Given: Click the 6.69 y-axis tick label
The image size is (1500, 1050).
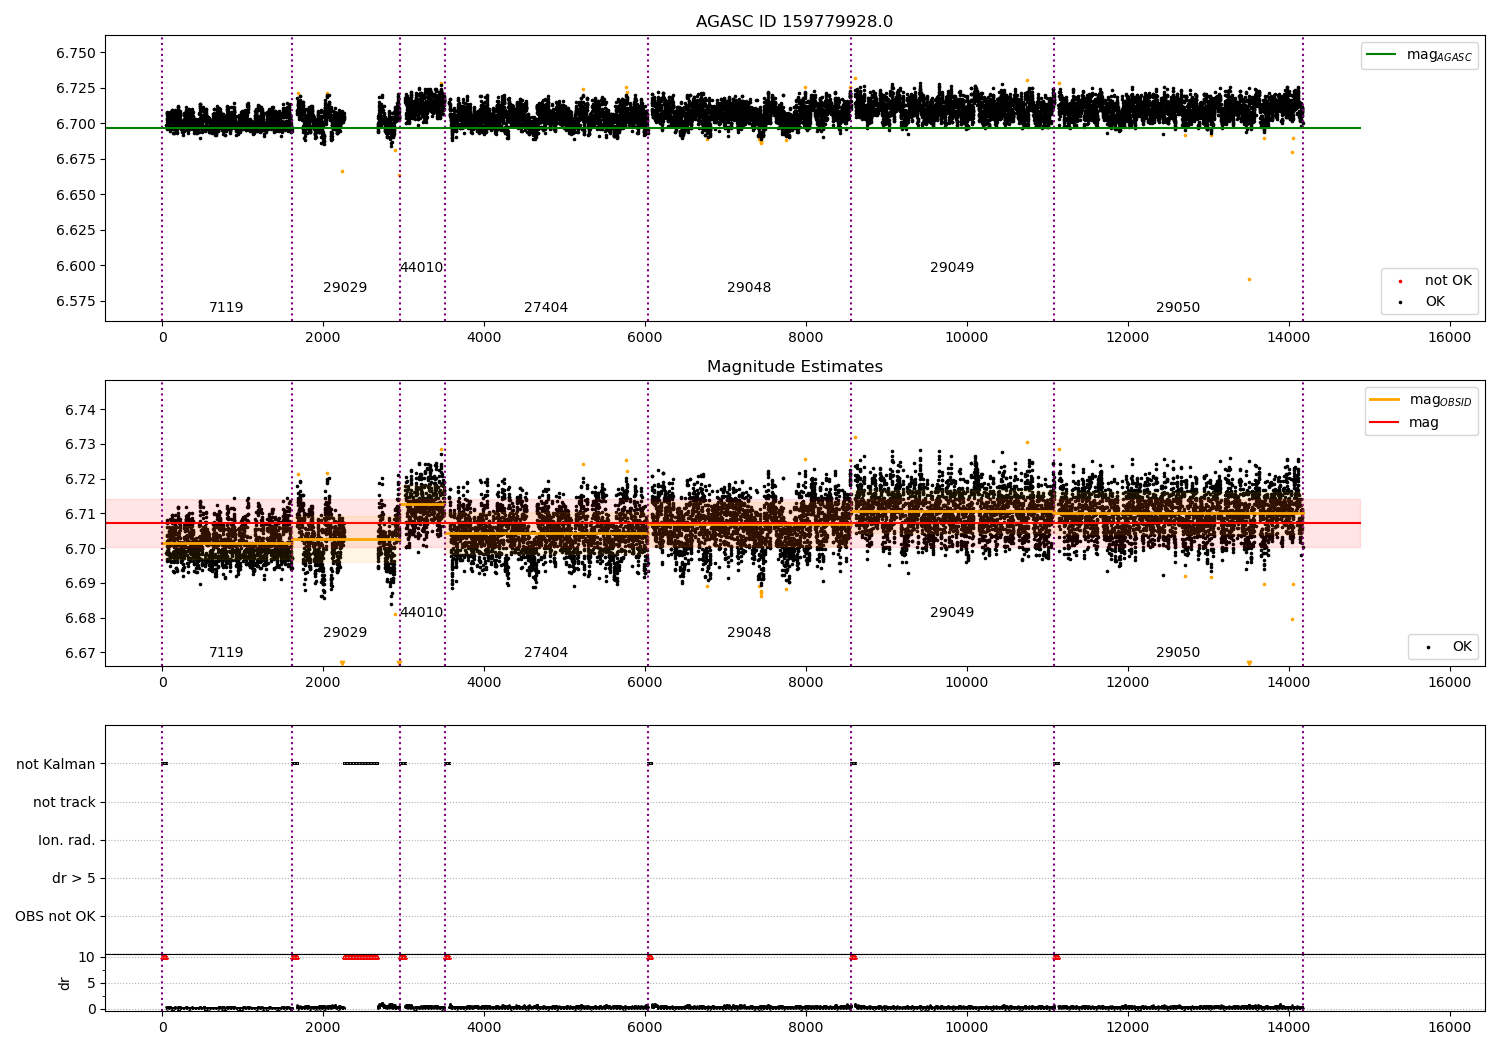Looking at the screenshot, I should (x=81, y=584).
